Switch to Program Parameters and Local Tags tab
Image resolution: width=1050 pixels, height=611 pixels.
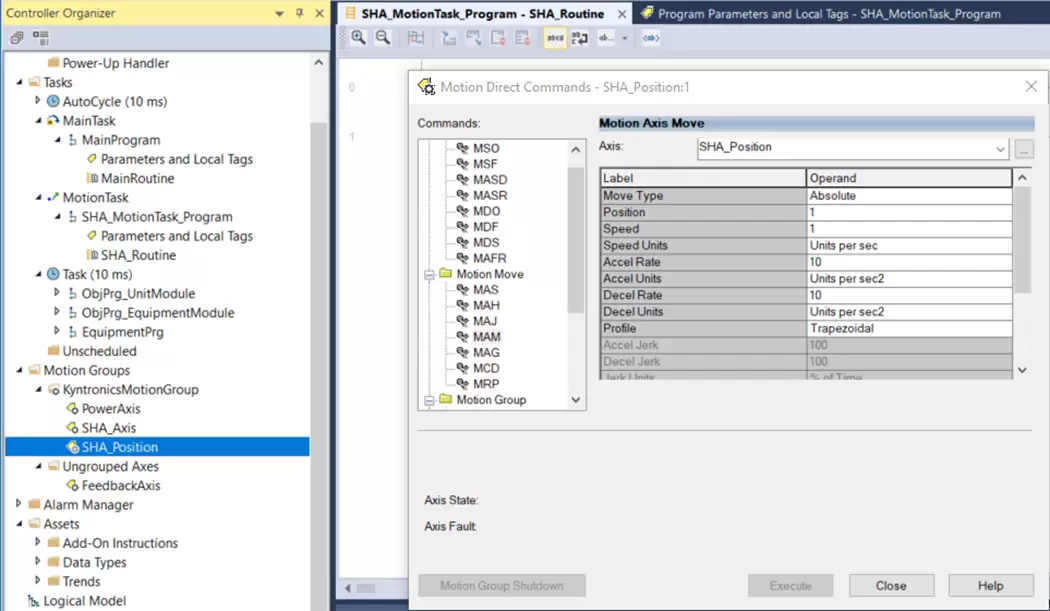pos(829,13)
